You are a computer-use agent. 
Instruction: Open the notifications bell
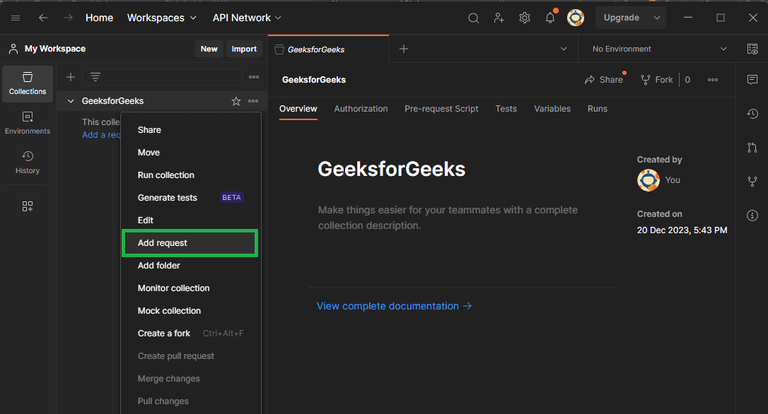point(550,18)
